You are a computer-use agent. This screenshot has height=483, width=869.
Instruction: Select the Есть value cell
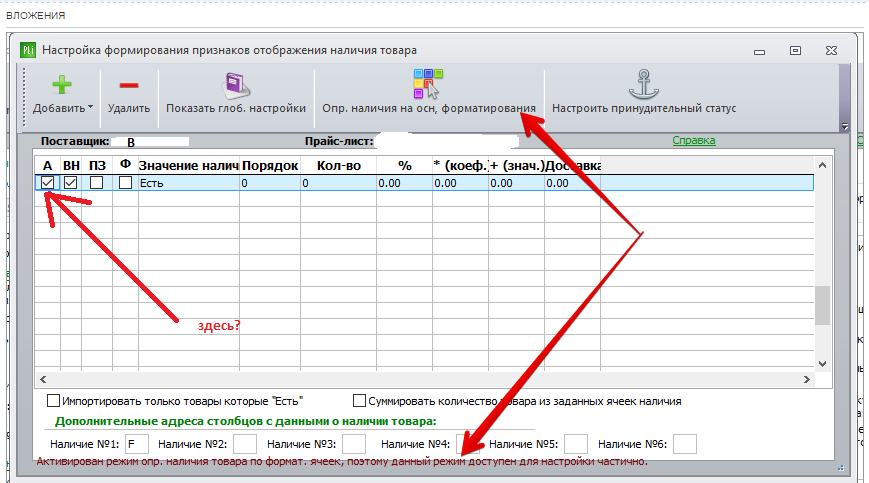[x=188, y=183]
